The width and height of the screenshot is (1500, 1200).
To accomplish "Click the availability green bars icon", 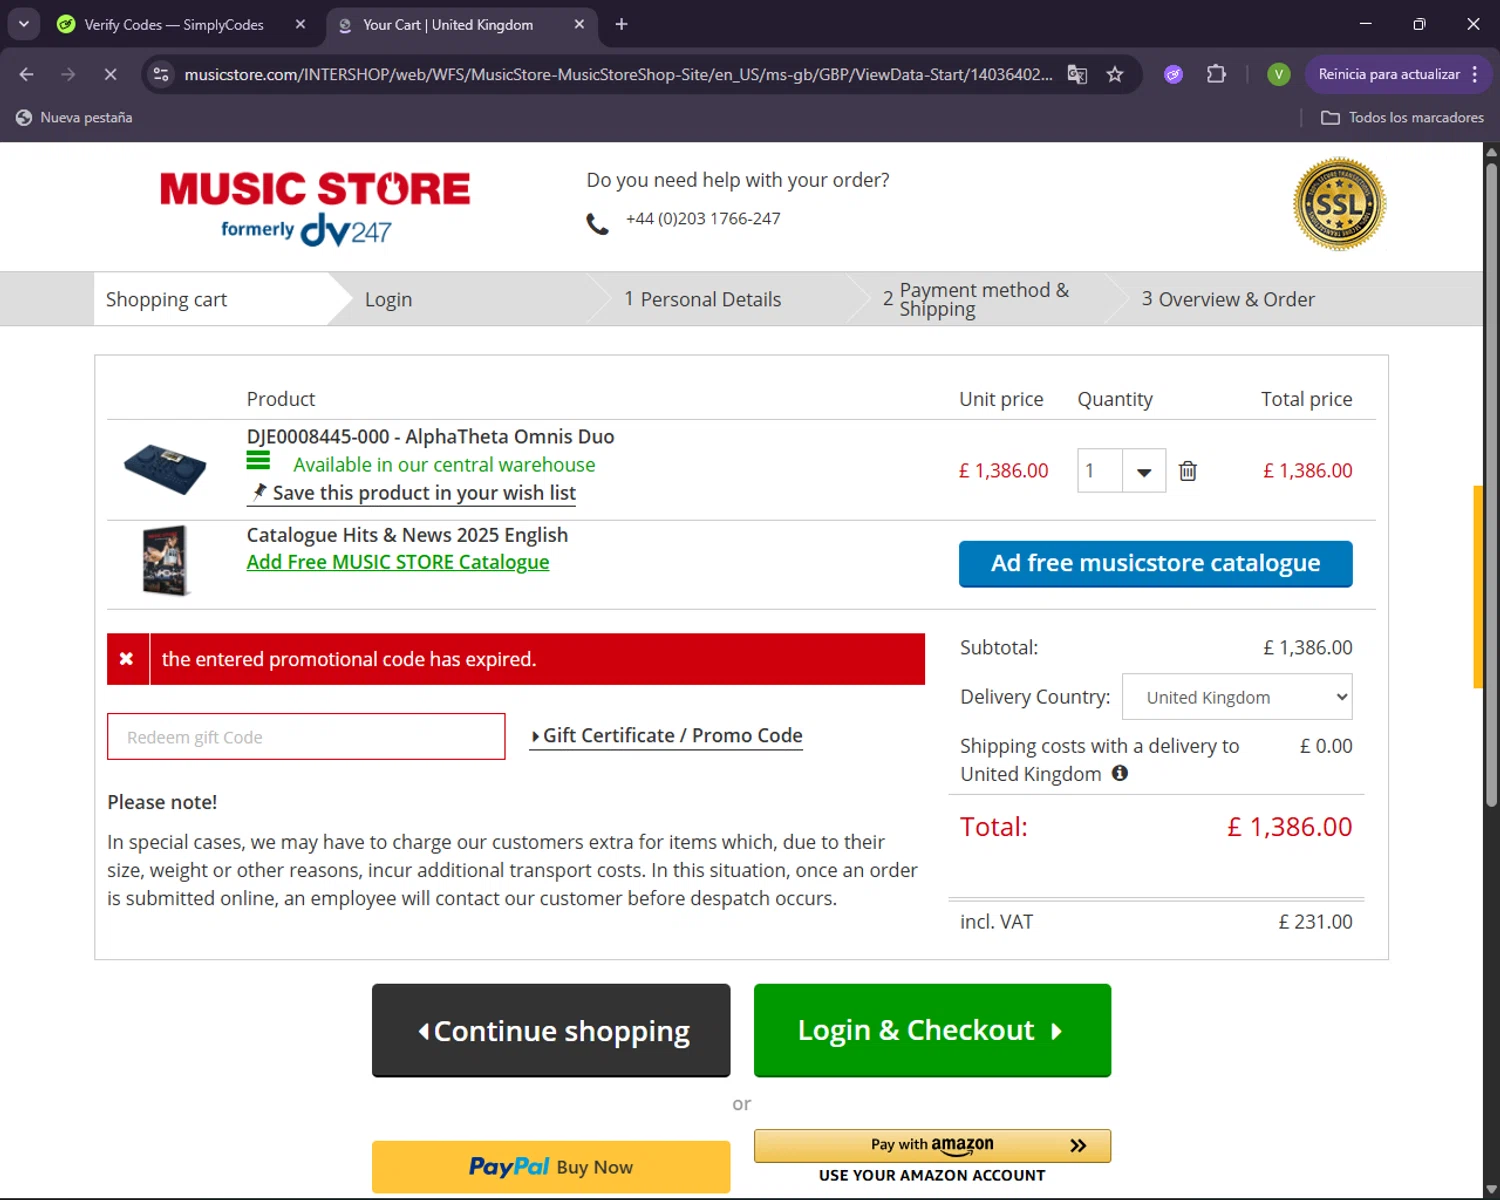I will pyautogui.click(x=258, y=460).
